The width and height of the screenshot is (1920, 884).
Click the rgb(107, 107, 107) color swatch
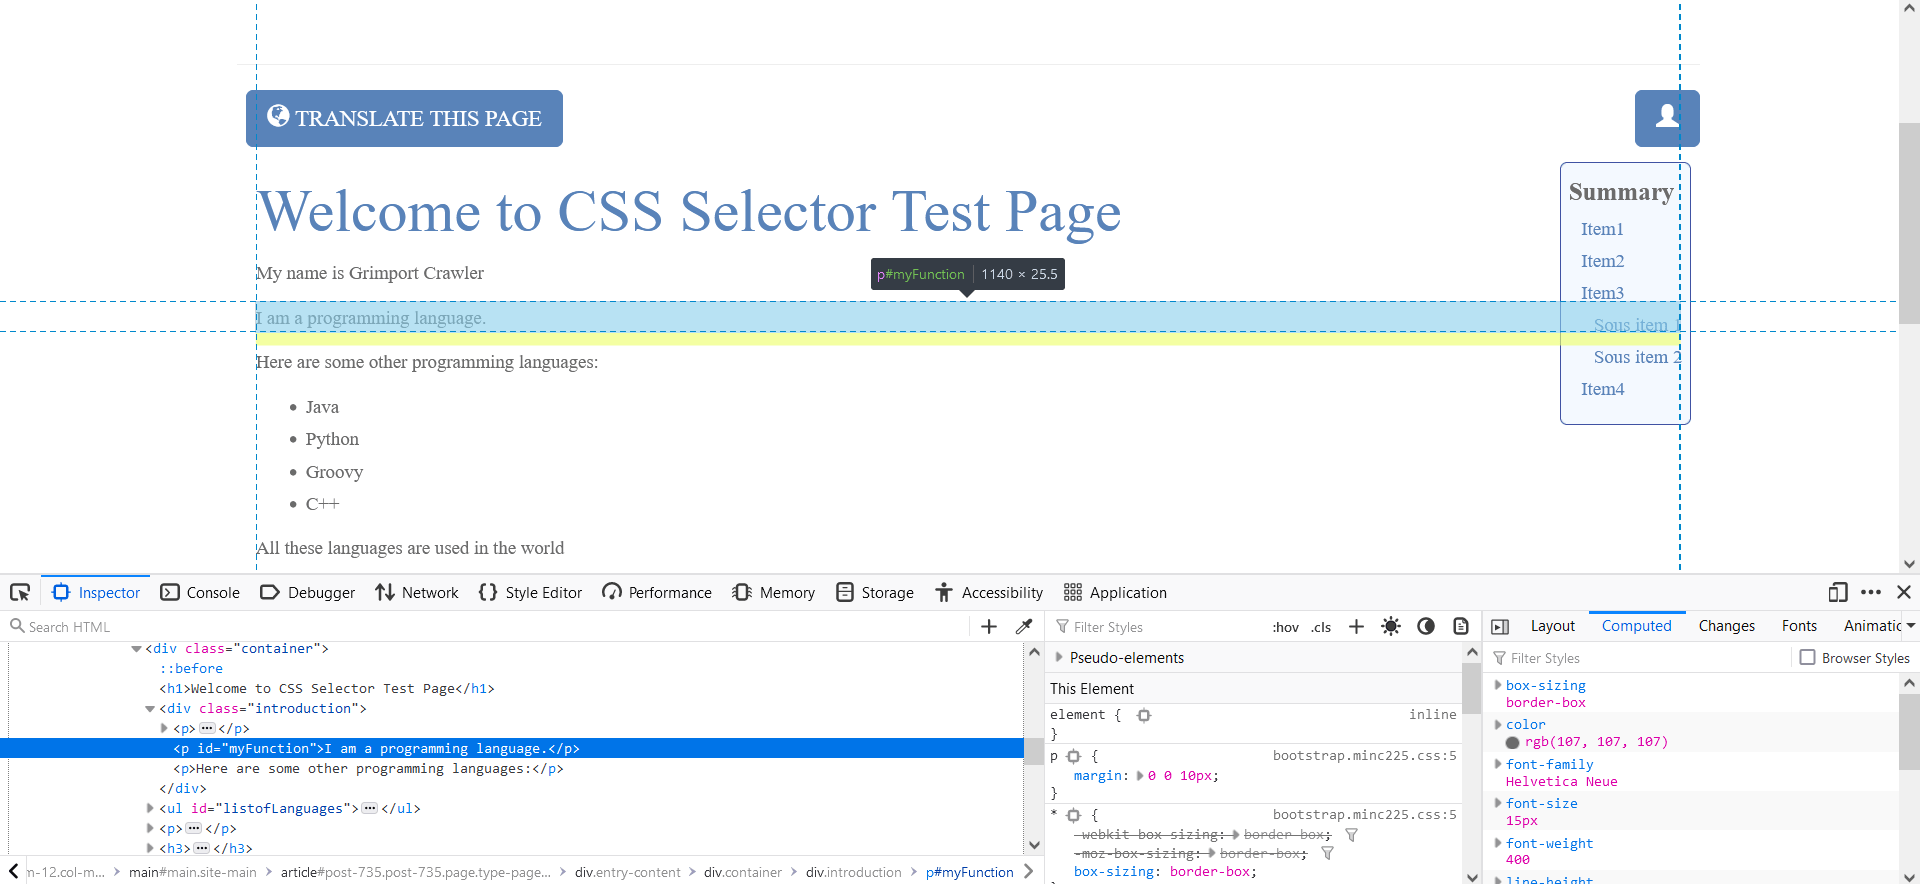click(1512, 742)
